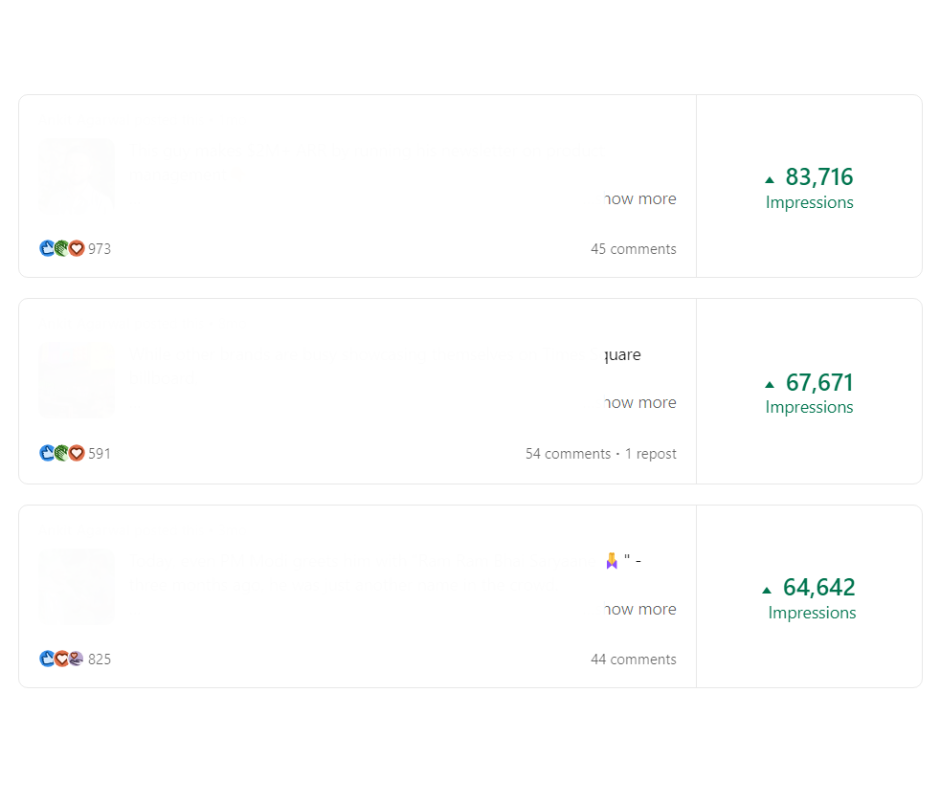Click the purple Support reaction icon beside 825

[x=76, y=659]
